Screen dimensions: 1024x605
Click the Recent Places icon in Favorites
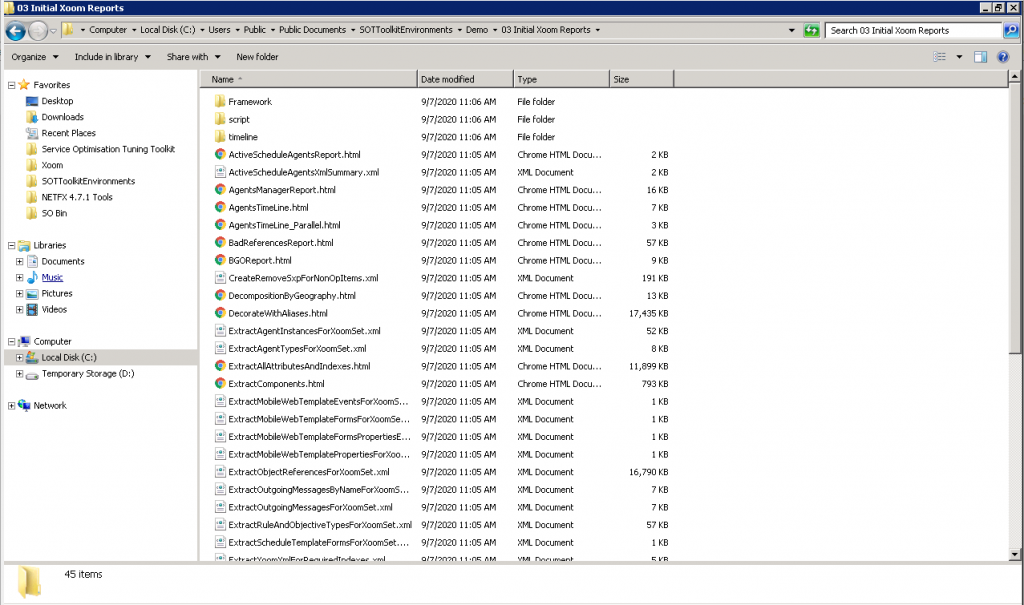click(x=31, y=133)
